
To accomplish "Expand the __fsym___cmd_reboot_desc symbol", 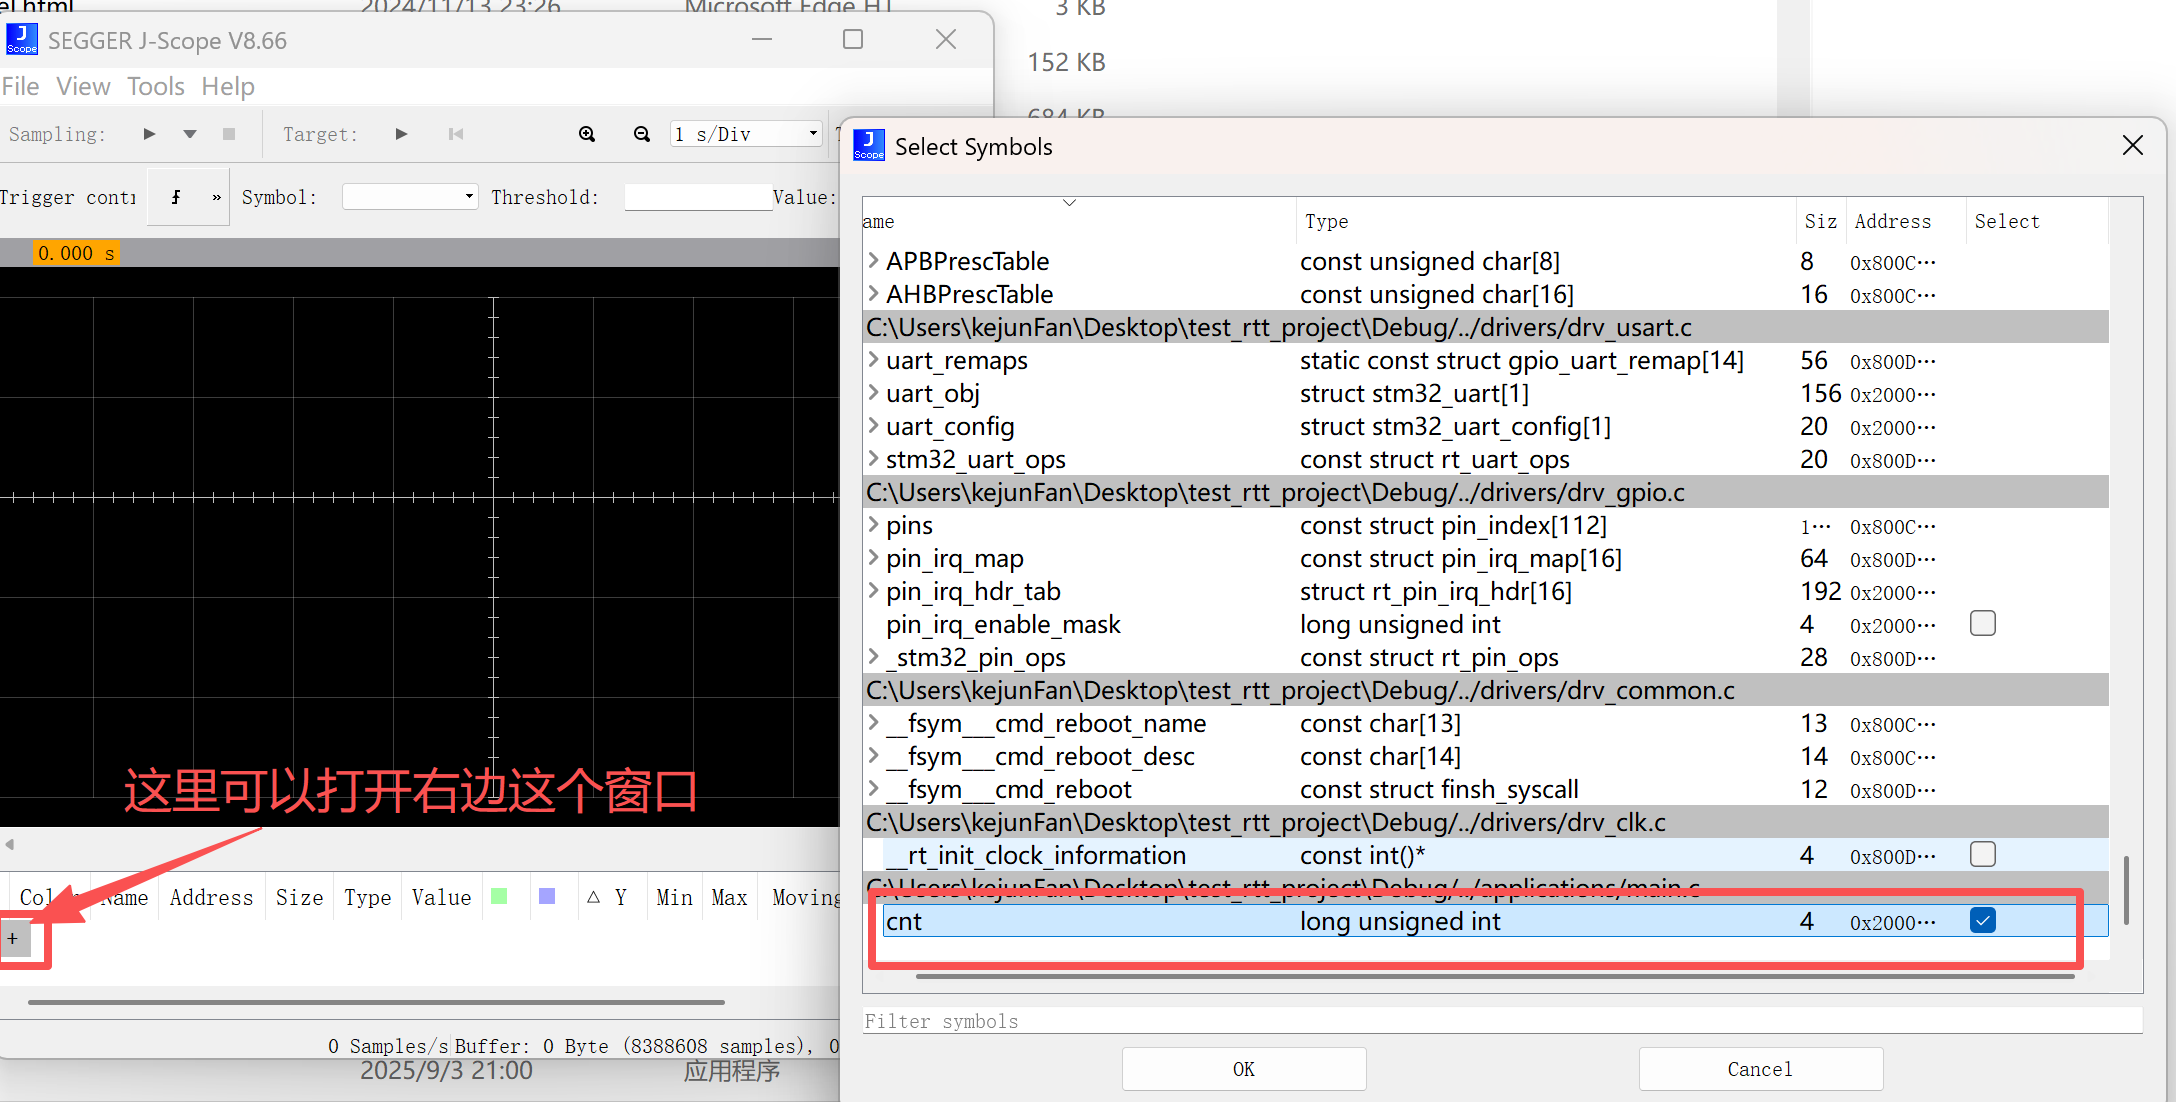I will point(874,756).
